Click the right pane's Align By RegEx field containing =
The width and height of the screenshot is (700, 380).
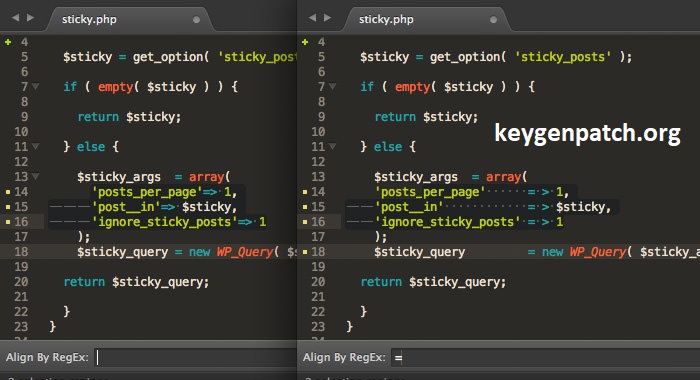[x=545, y=358]
